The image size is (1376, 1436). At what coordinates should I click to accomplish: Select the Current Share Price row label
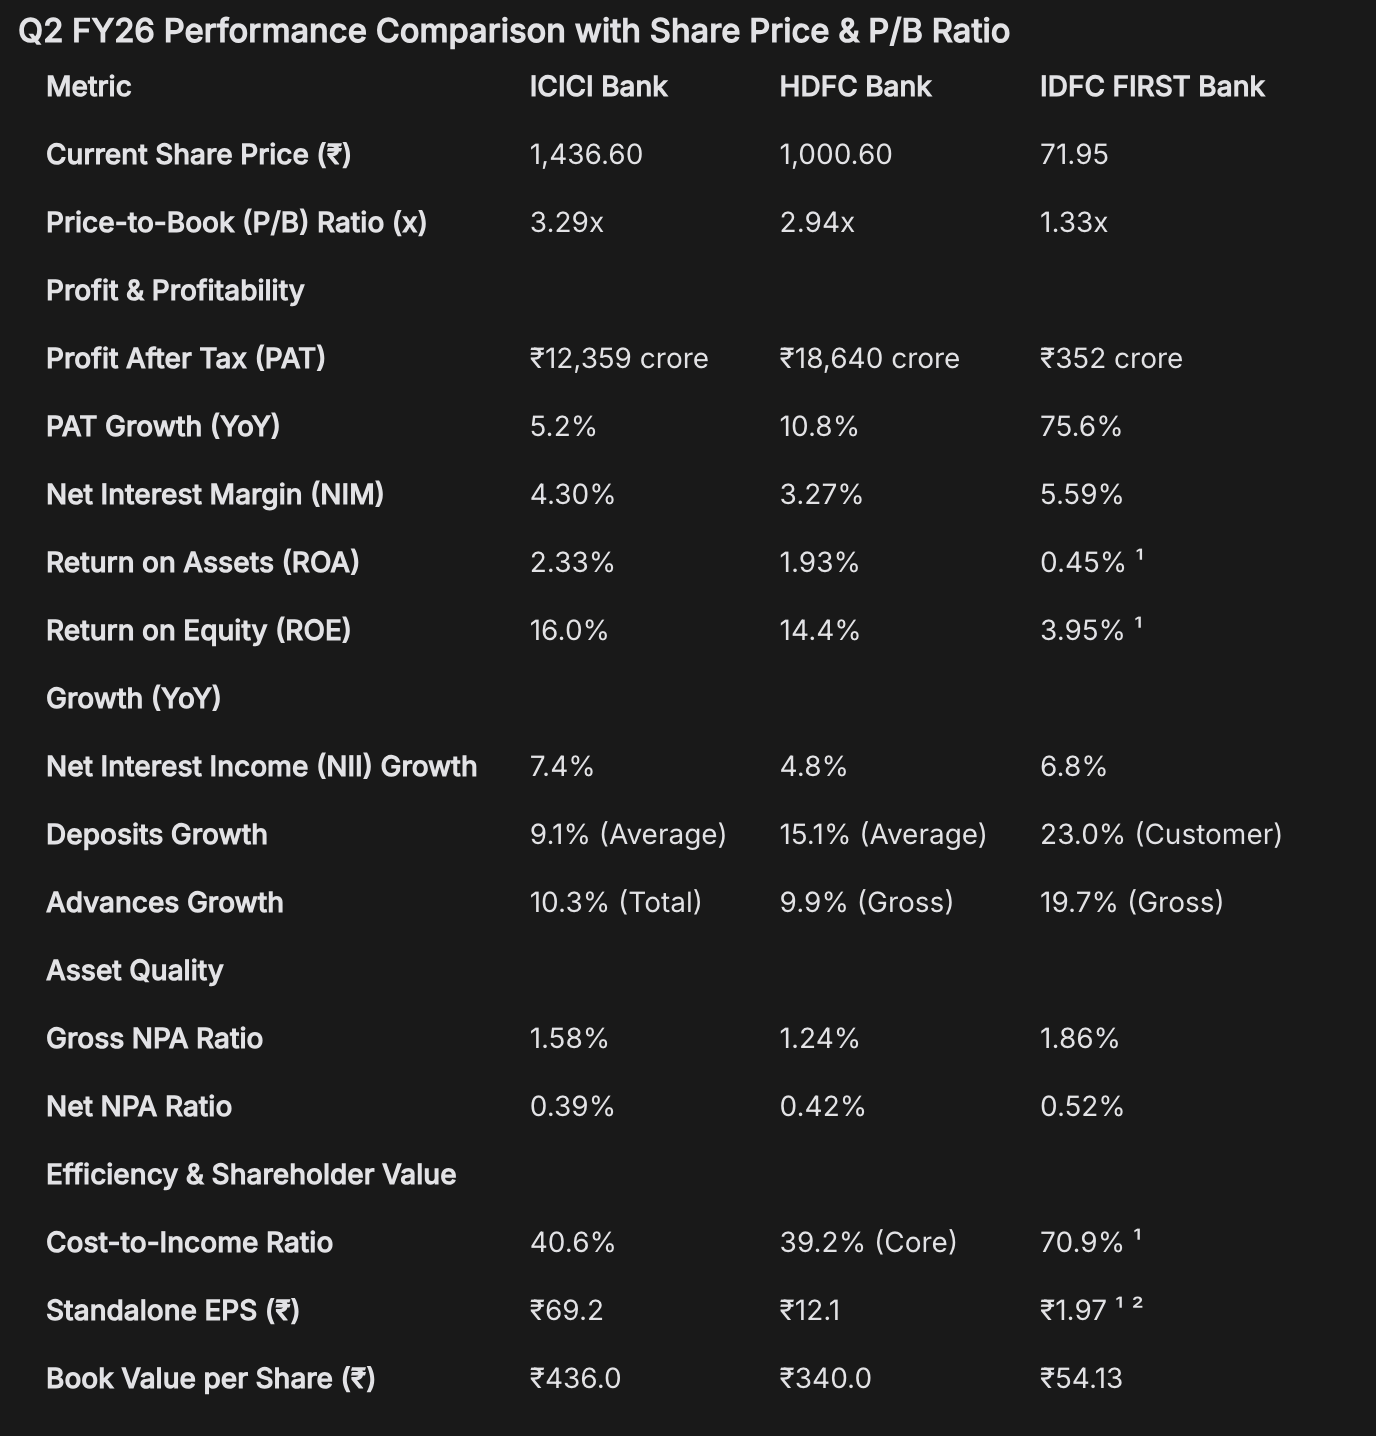click(198, 155)
